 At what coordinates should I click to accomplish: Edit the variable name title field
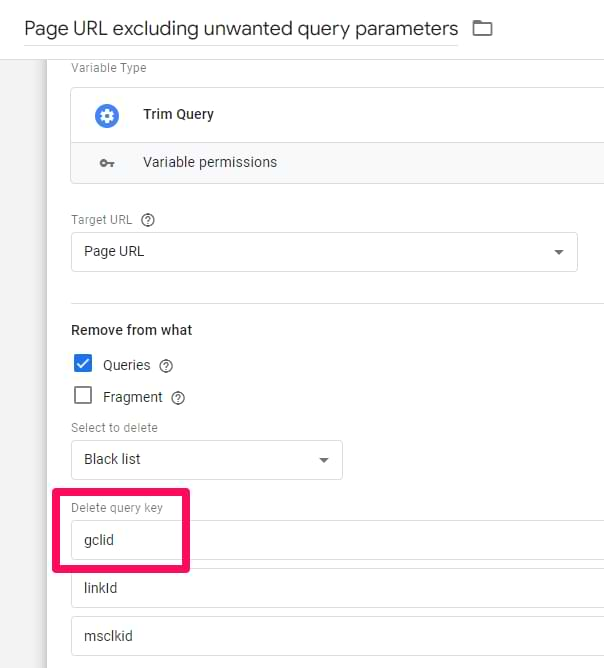coord(240,28)
